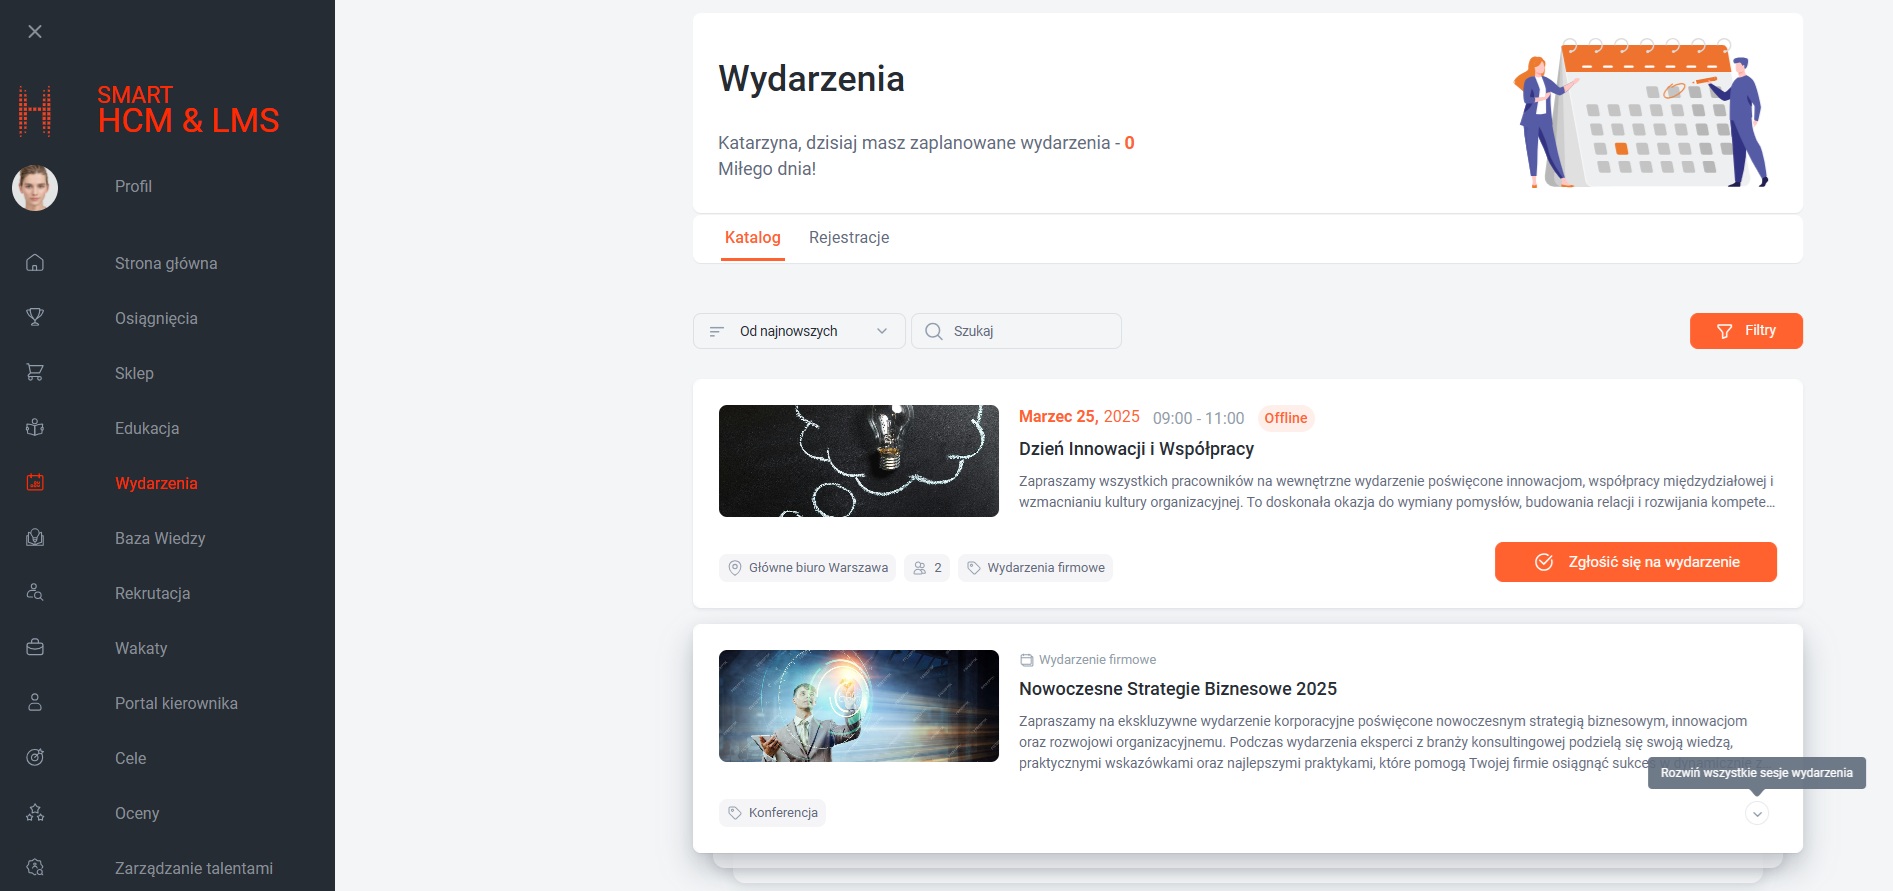Screen dimensions: 1893x891
Task: Click the briefcase Wakaty icon
Action: (35, 648)
